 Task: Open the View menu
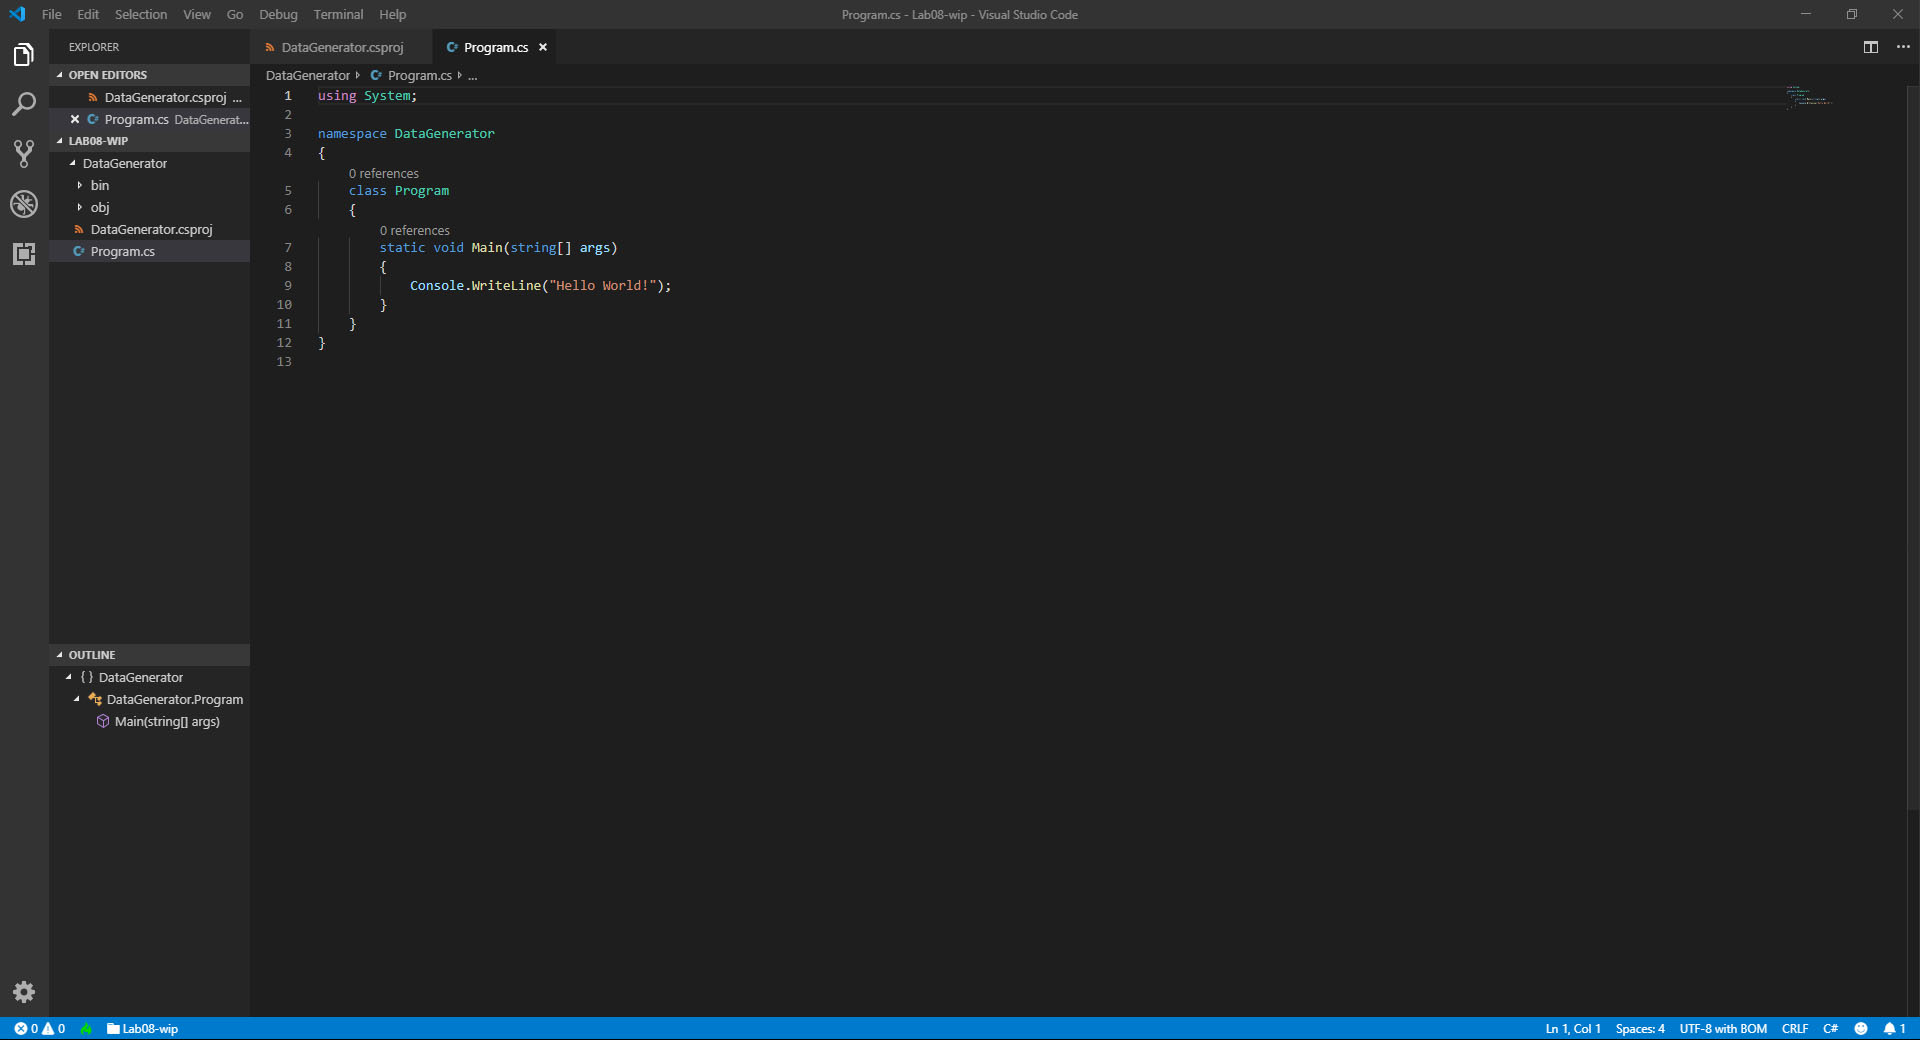pos(197,14)
